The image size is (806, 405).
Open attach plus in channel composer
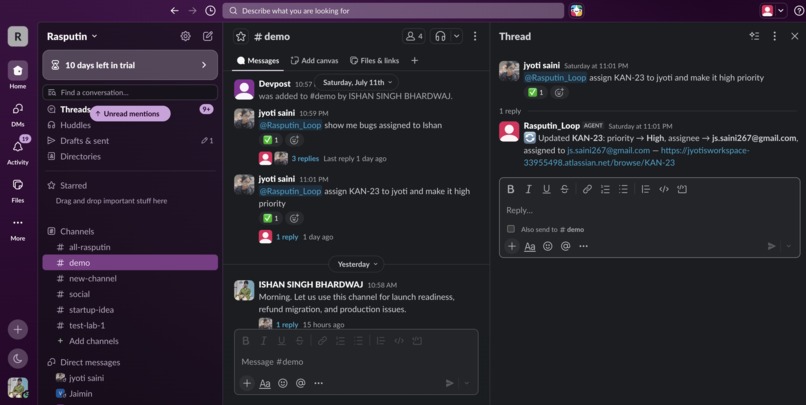(x=247, y=383)
